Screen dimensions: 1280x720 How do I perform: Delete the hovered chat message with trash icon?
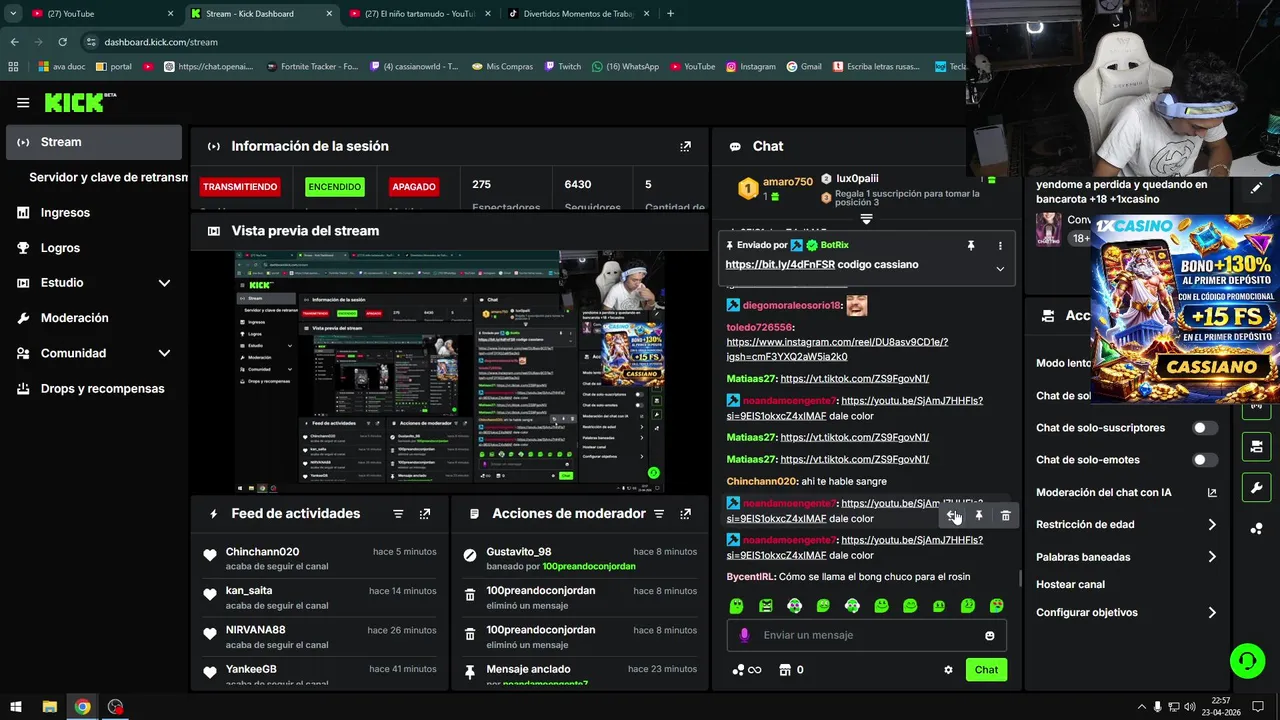1006,516
